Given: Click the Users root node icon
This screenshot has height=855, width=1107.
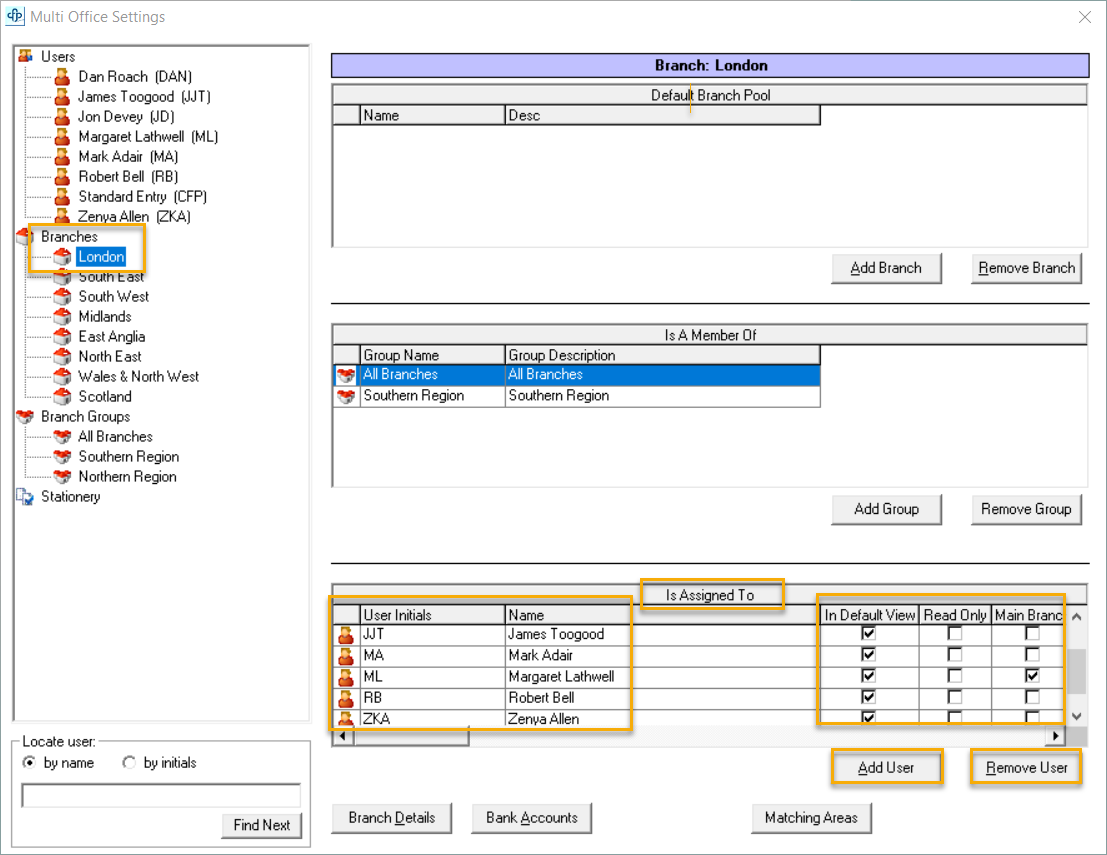Looking at the screenshot, I should [x=25, y=56].
